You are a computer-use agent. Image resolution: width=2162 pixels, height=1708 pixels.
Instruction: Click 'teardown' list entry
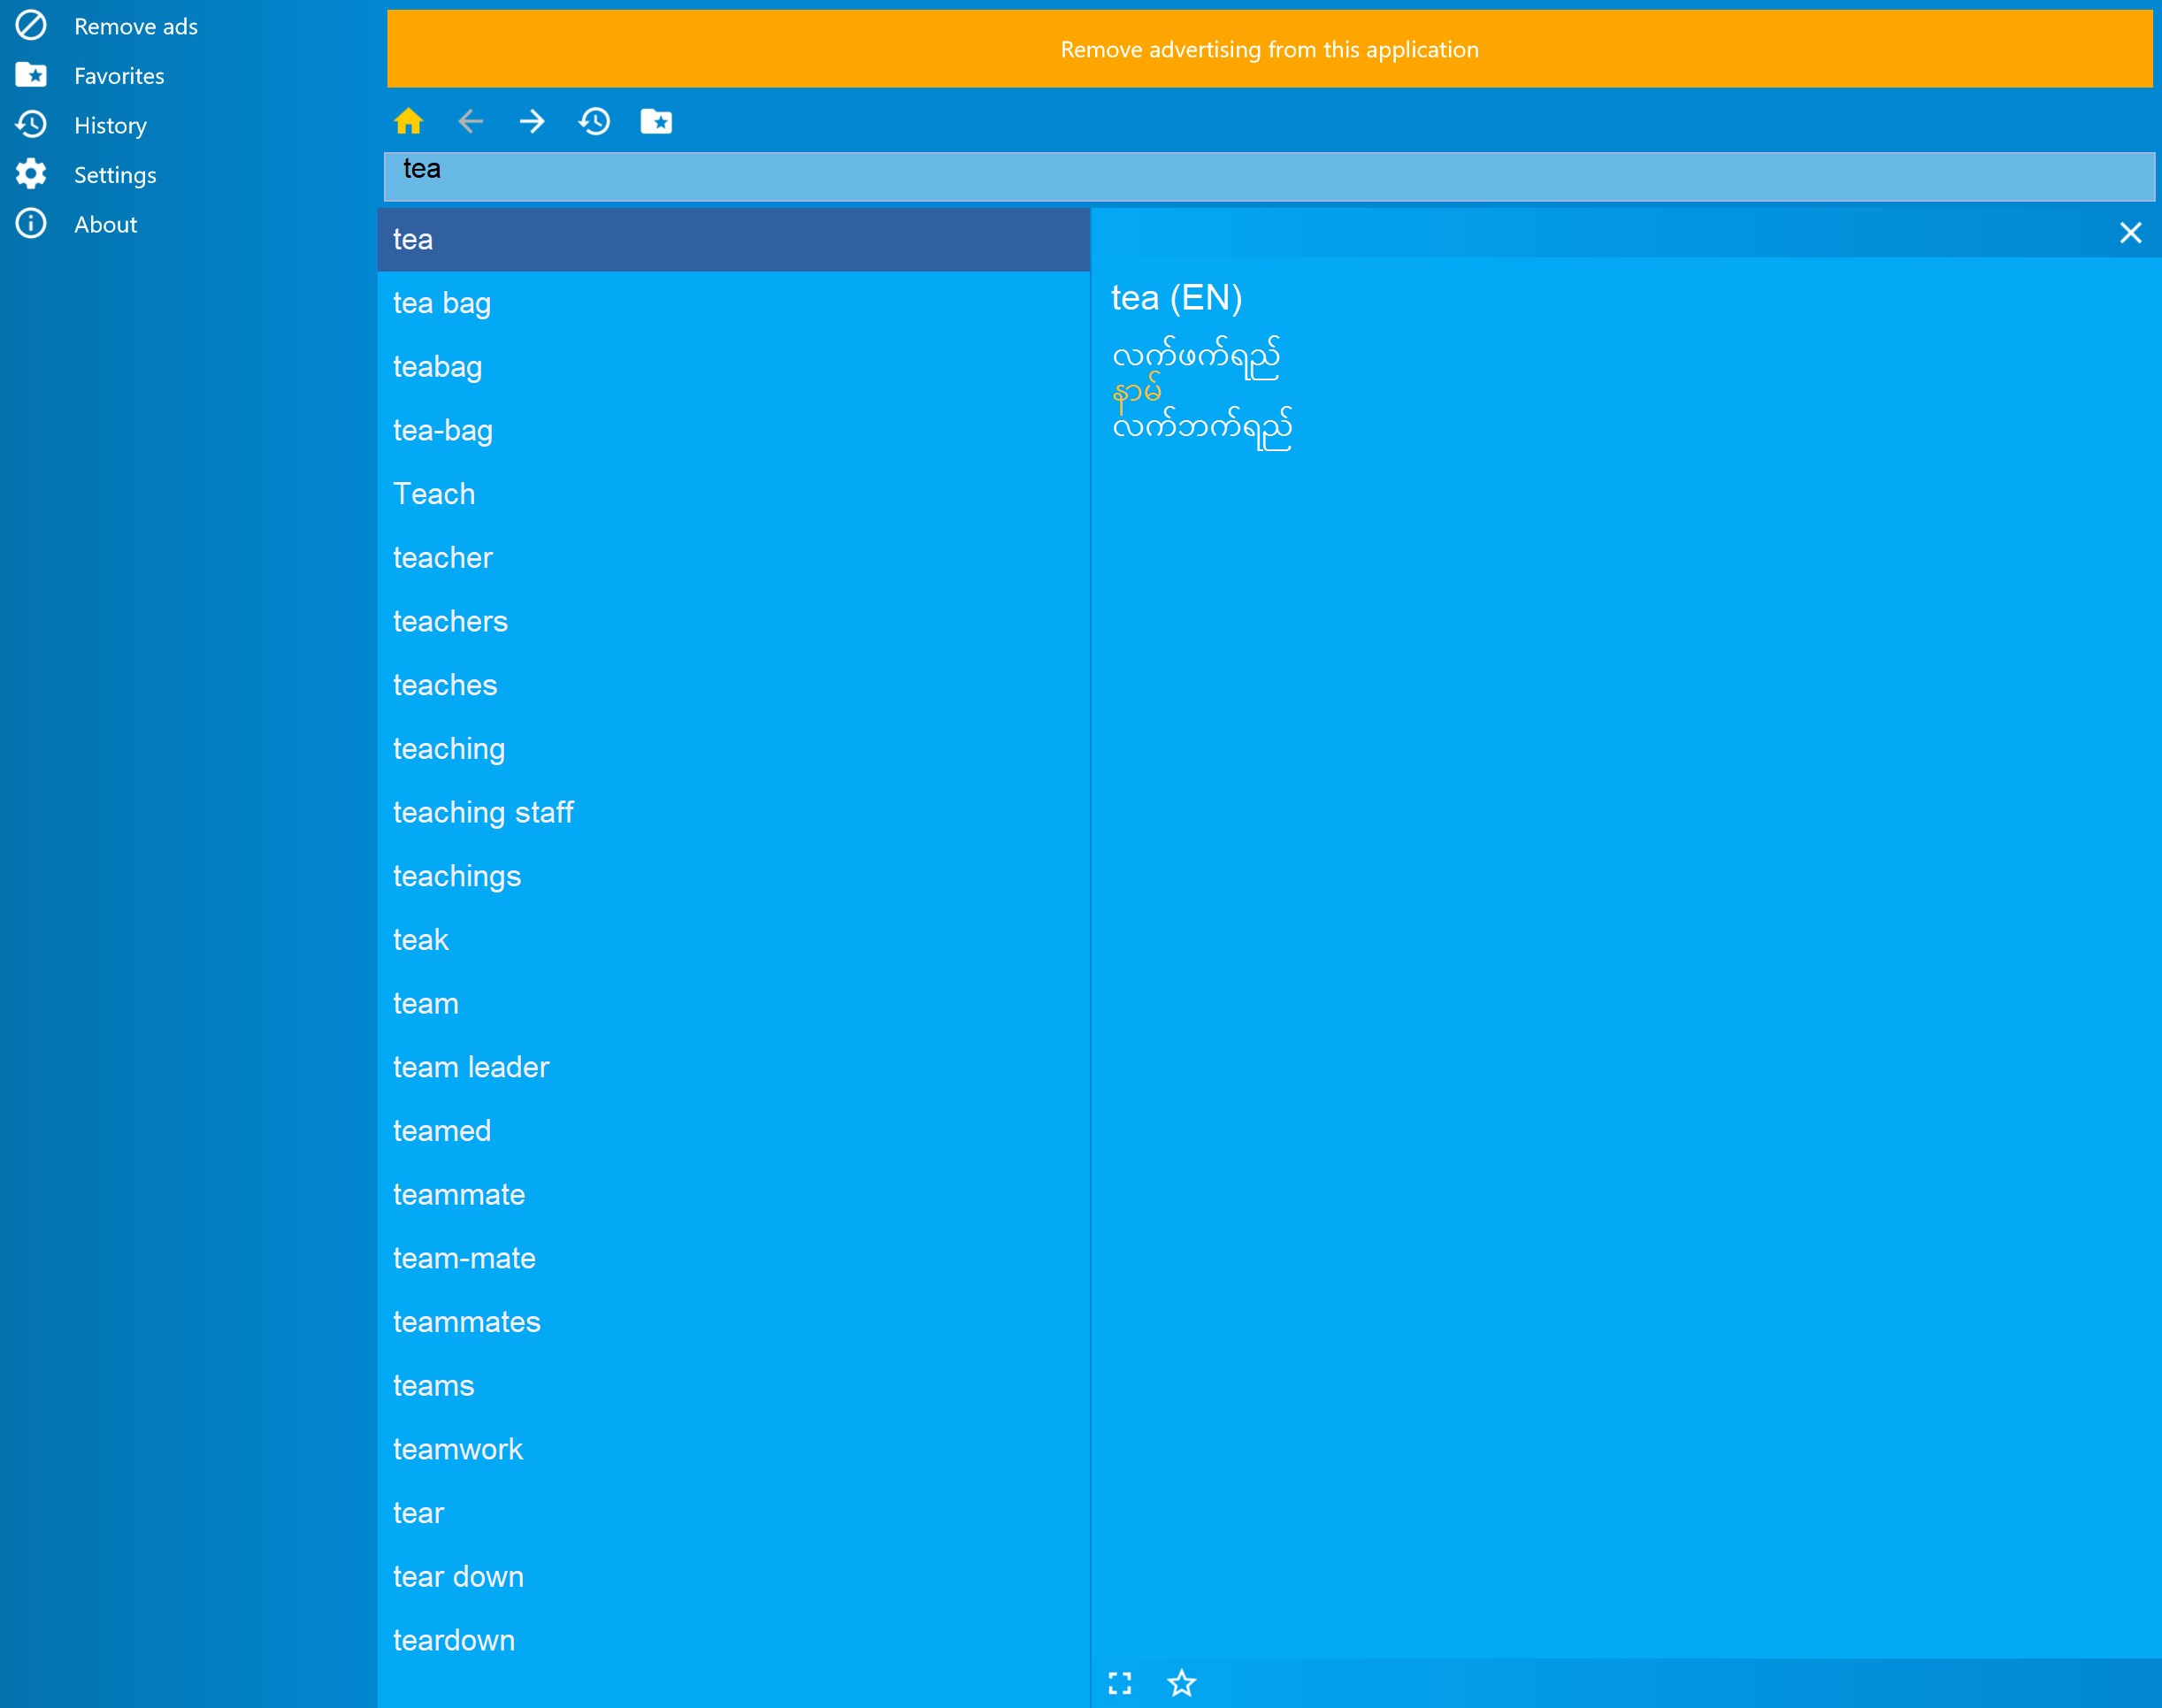(453, 1640)
